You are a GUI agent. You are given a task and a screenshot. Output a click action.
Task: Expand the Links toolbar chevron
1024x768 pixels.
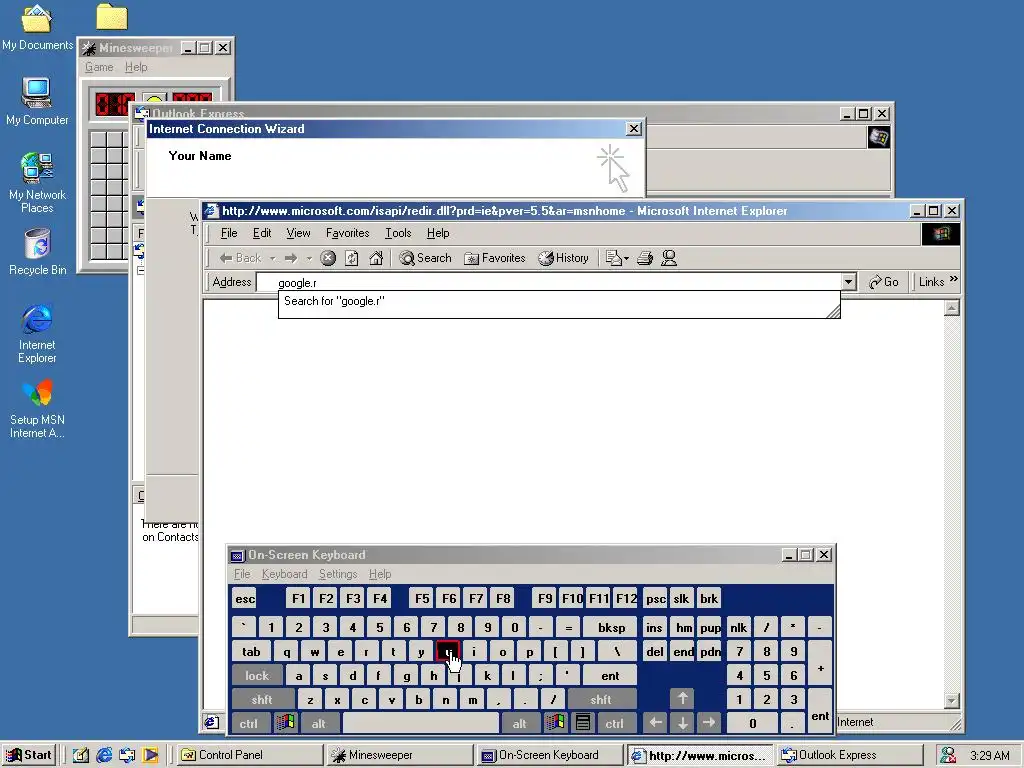pyautogui.click(x=953, y=280)
